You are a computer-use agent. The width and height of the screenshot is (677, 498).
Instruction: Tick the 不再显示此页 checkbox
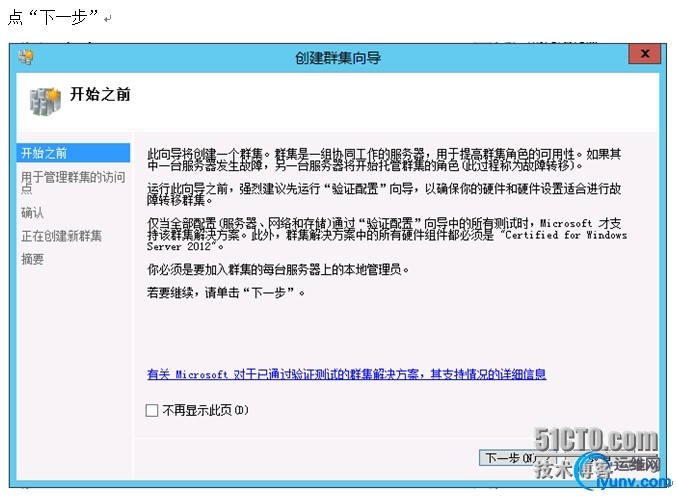point(152,410)
